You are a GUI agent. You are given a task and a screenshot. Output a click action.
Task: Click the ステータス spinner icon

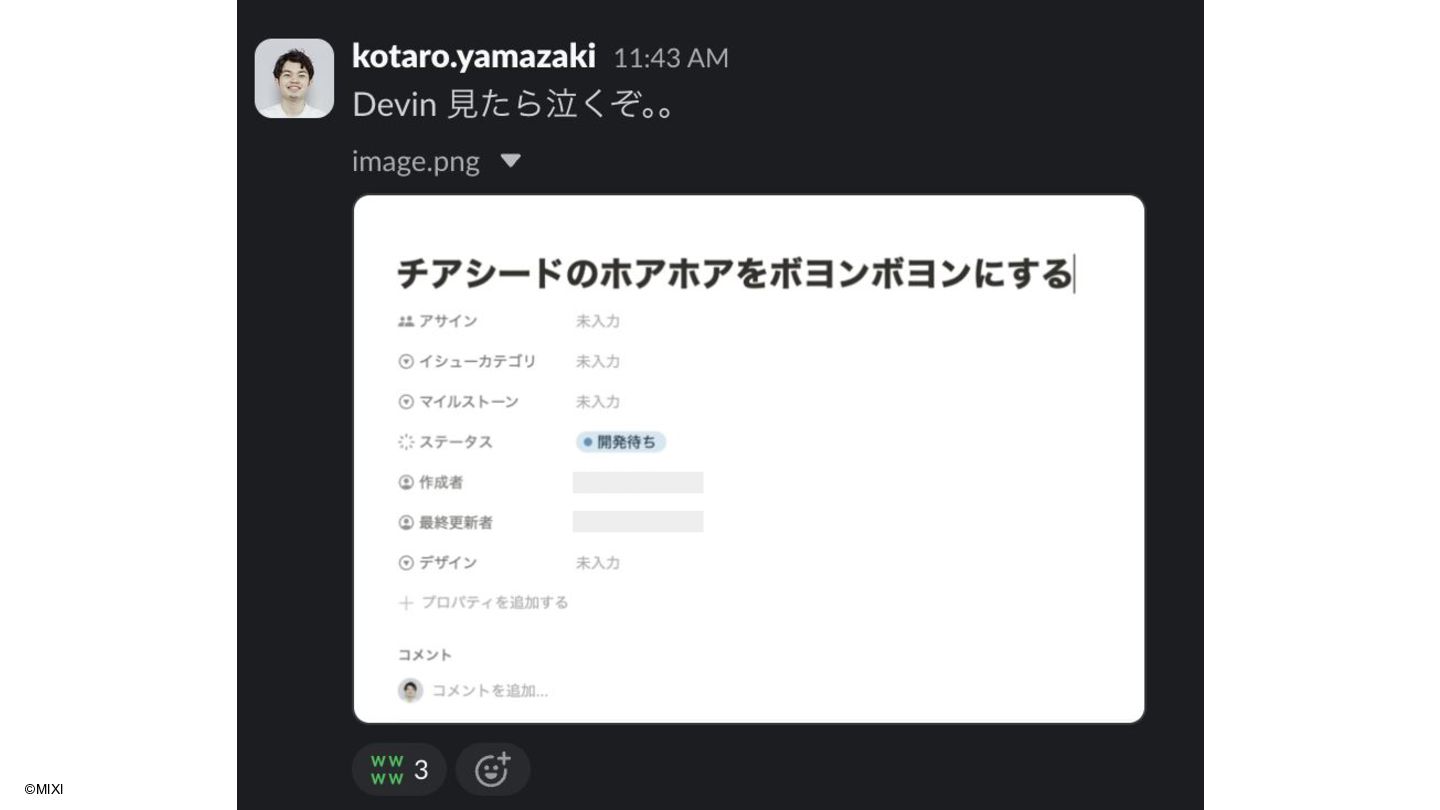click(x=406, y=442)
